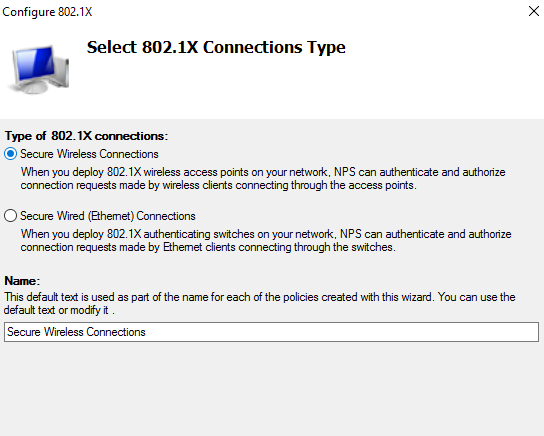Screen dimensions: 544x436
Task: Click the 'Type of 802.1X connections:' label
Action: click(86, 136)
